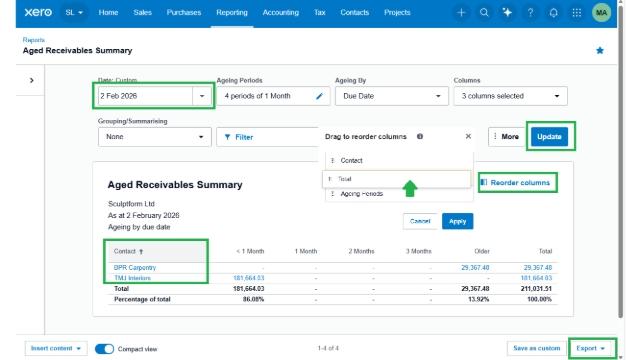Click the Filter button
Screen dimensions: 640x360
point(239,137)
